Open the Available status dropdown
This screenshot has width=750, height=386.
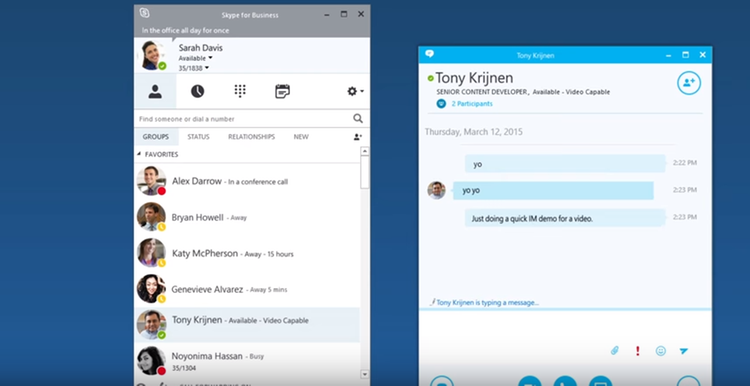[196, 58]
